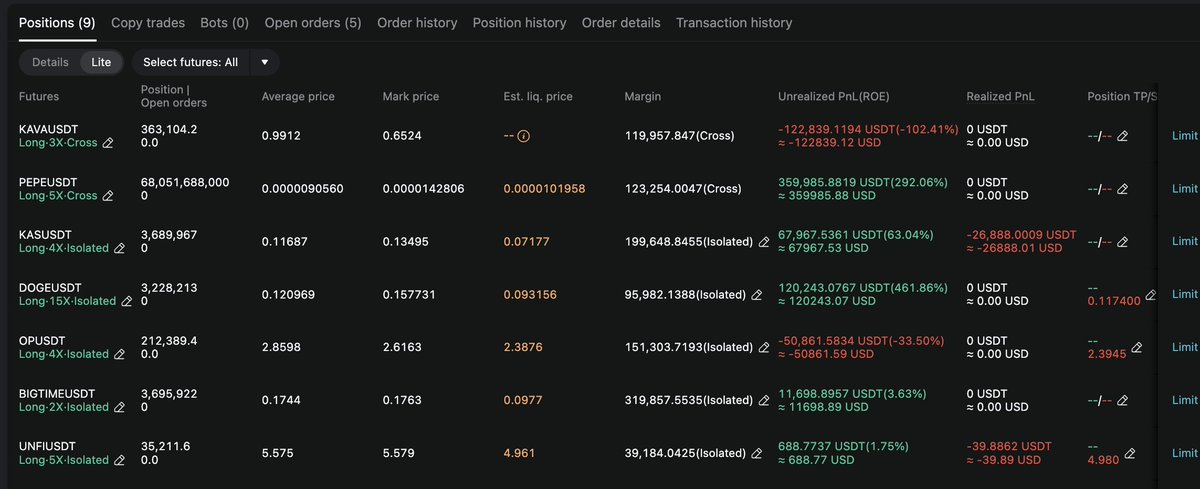Click BIGTIMEUSDT mark price 0.1763

[401, 400]
